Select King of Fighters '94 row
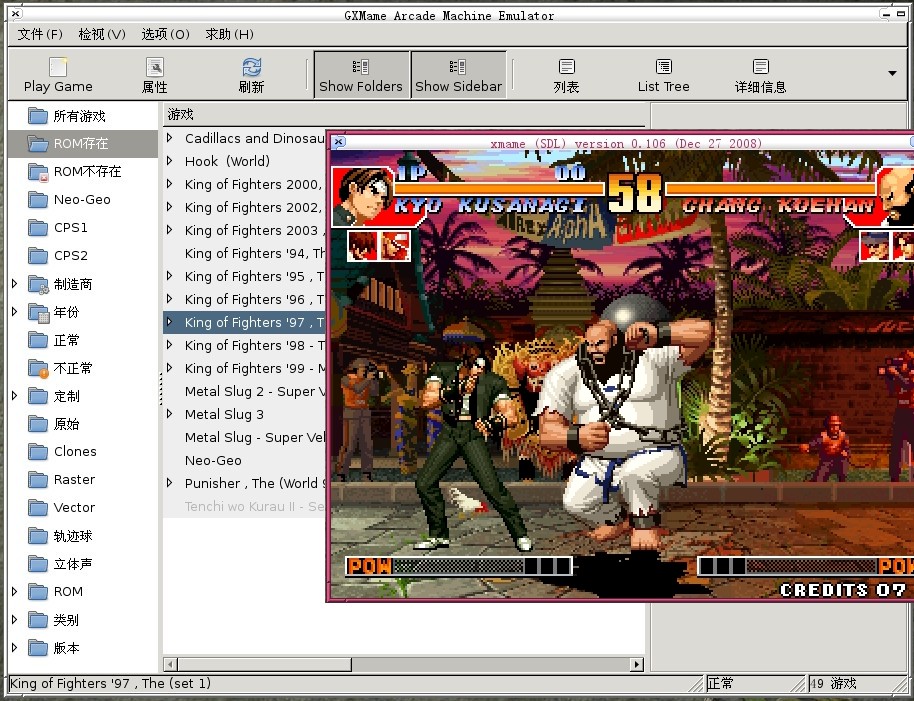Image resolution: width=914 pixels, height=701 pixels. [x=244, y=253]
